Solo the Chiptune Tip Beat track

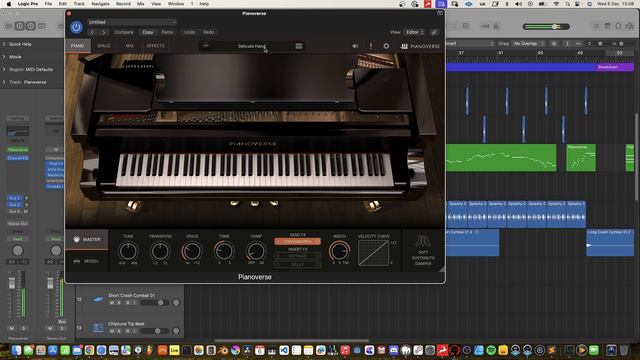coord(119,331)
